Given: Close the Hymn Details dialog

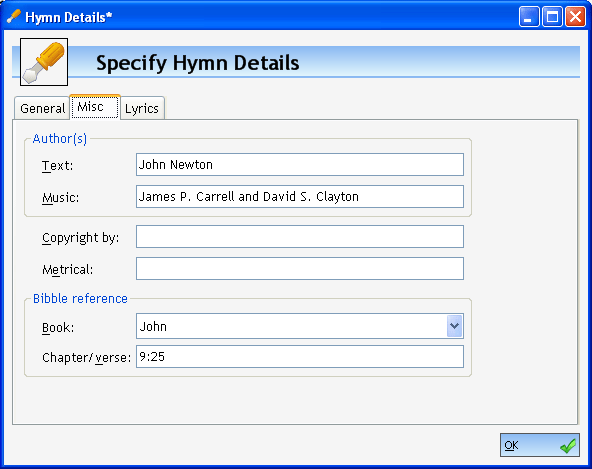Looking at the screenshot, I should [x=575, y=17].
